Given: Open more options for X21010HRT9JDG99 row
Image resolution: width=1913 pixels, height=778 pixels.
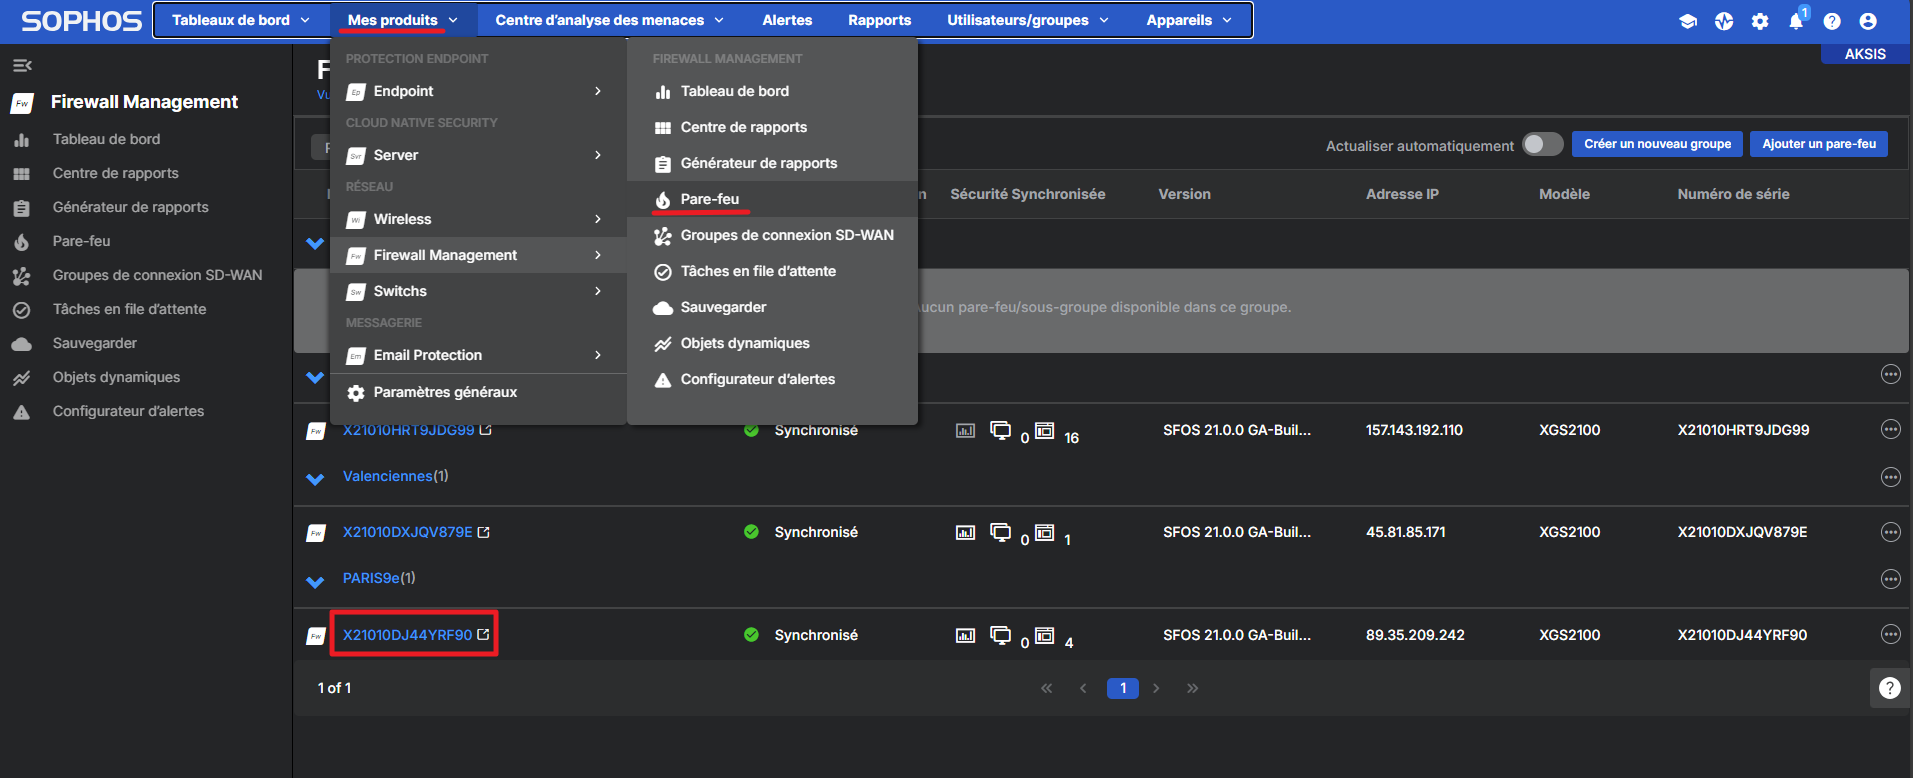Looking at the screenshot, I should pyautogui.click(x=1890, y=429).
